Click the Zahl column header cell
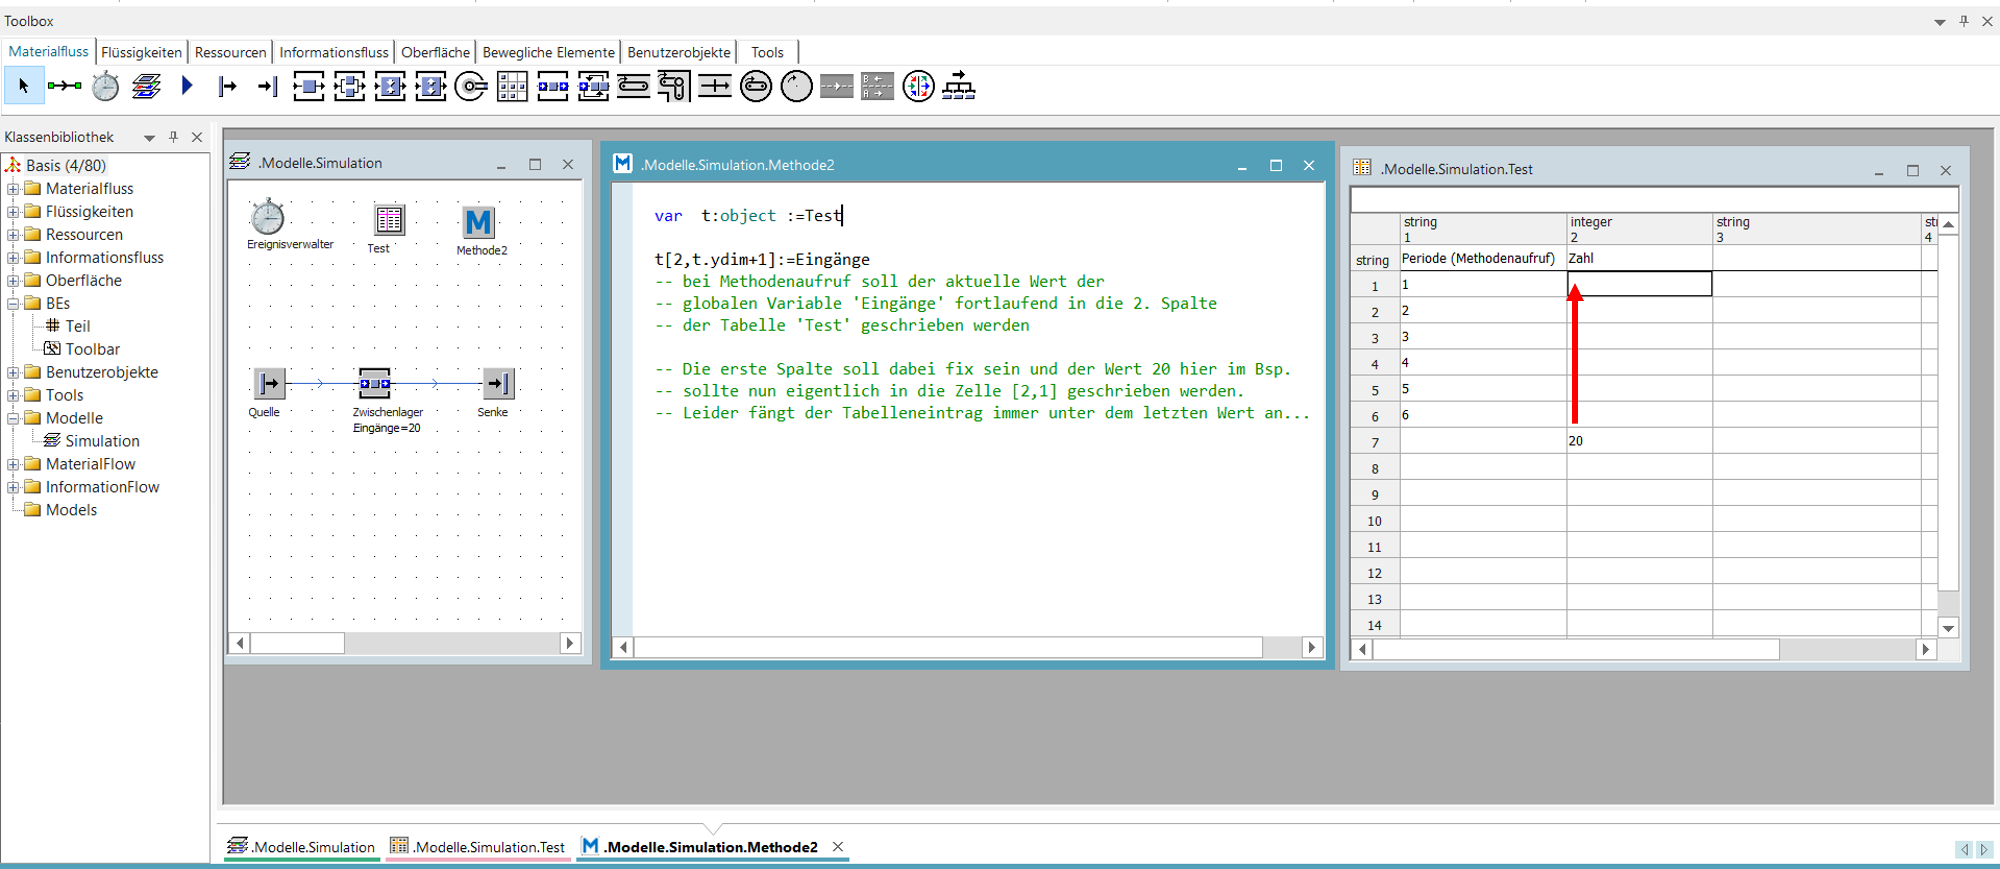 tap(1639, 258)
